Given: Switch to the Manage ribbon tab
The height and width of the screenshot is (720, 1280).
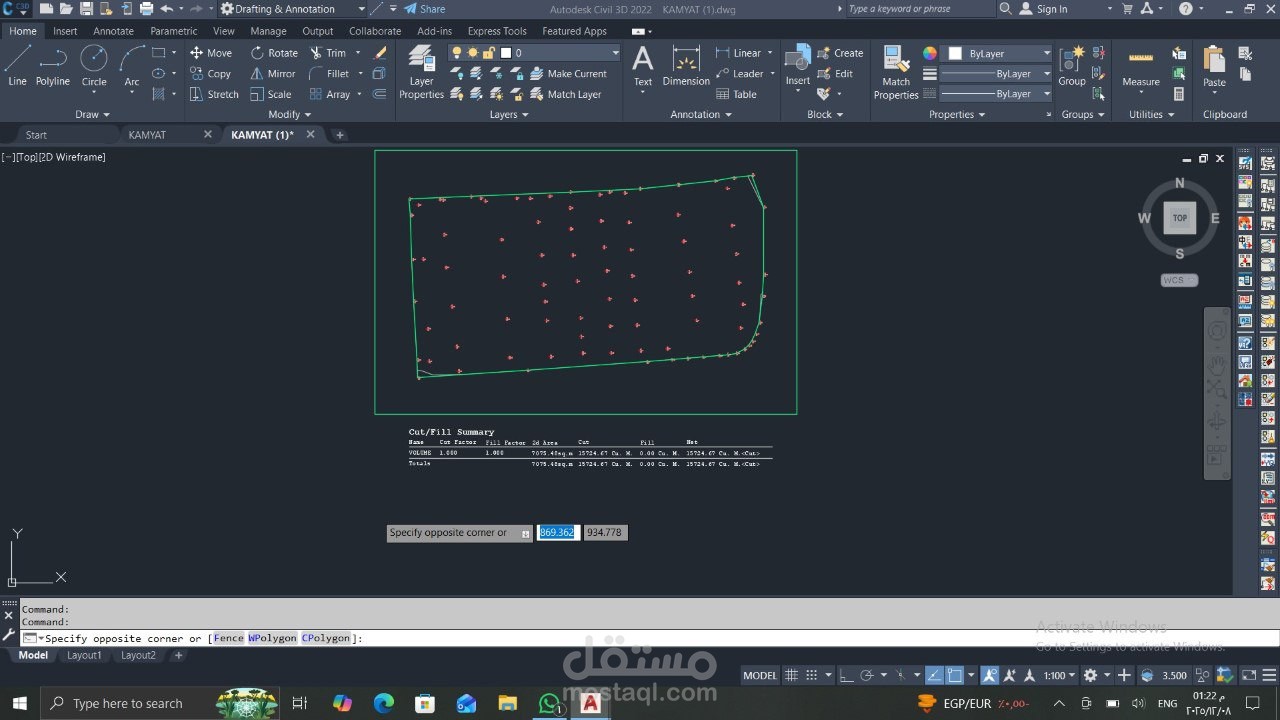Looking at the screenshot, I should [x=268, y=31].
